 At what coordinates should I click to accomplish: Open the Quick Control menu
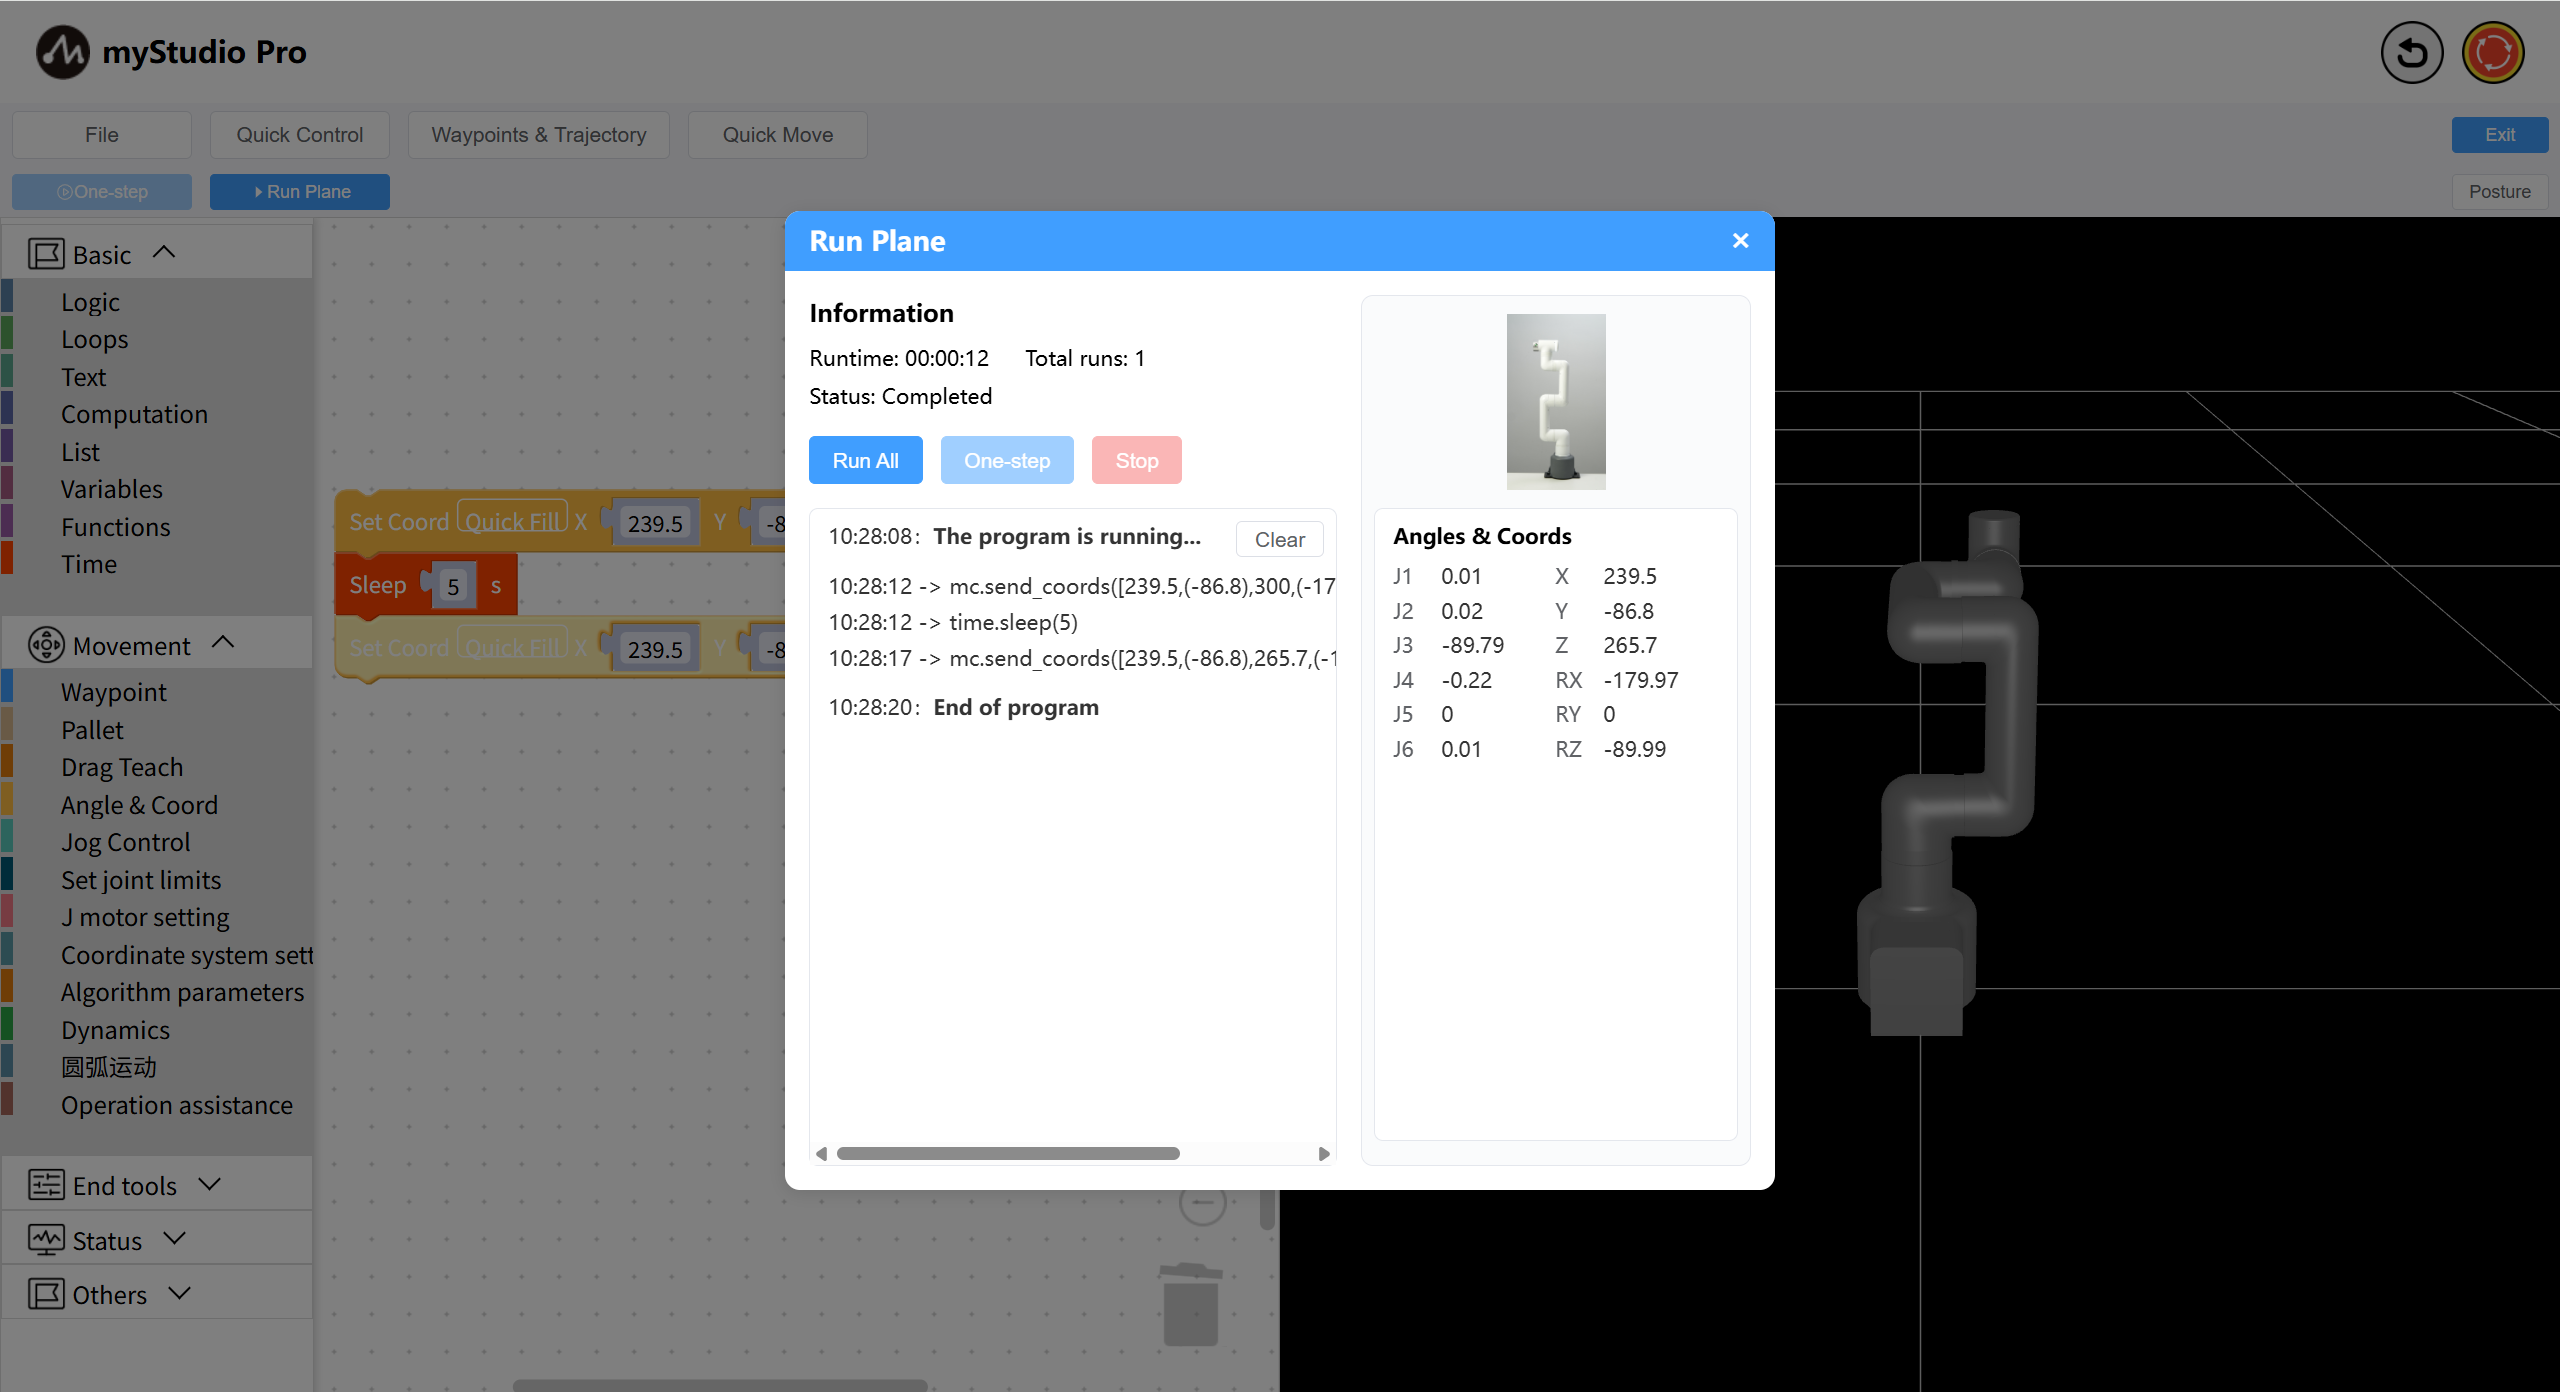(299, 135)
